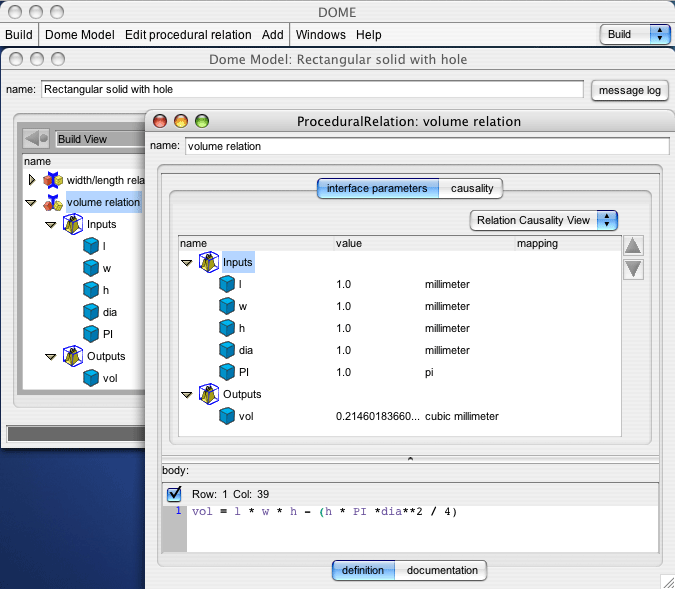The height and width of the screenshot is (589, 675).
Task: Select the definition tab
Action: coord(363,570)
